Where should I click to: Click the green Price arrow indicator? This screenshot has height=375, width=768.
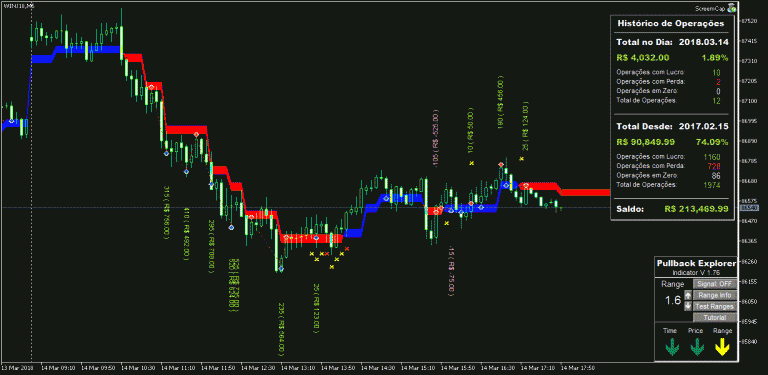click(x=697, y=348)
